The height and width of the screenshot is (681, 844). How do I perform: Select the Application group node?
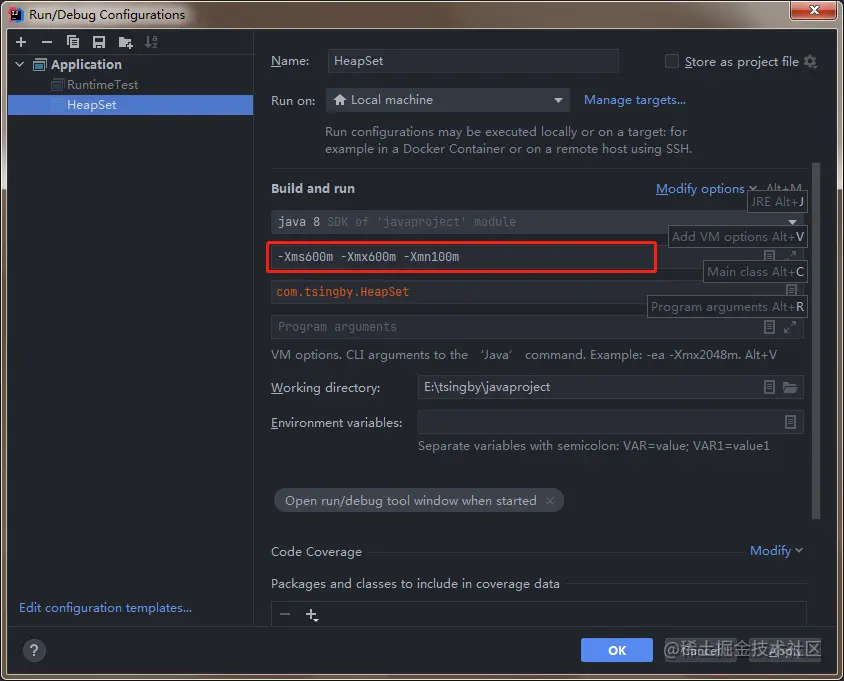tap(86, 65)
